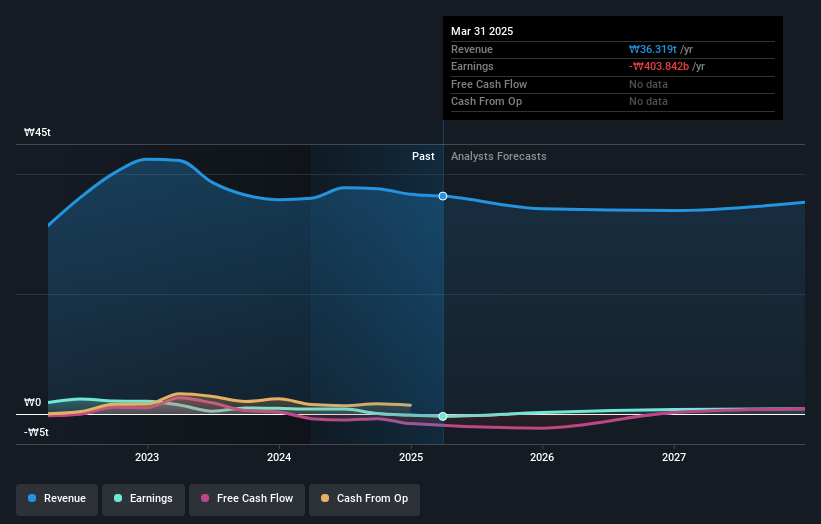Toggle the Free Cash Flow legend button
Viewport: 821px width, 524px height.
pos(247,499)
